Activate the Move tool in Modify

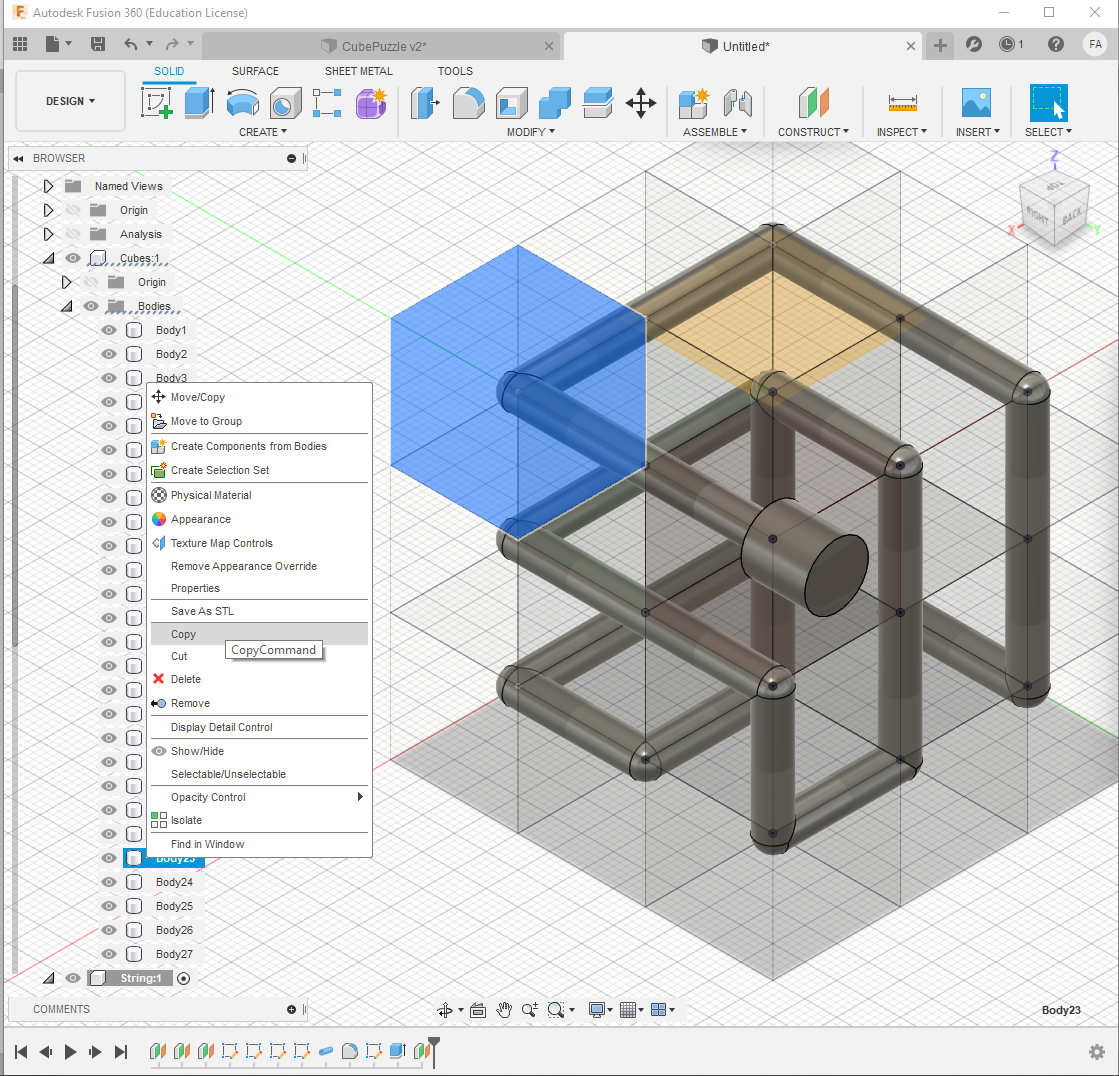640,102
